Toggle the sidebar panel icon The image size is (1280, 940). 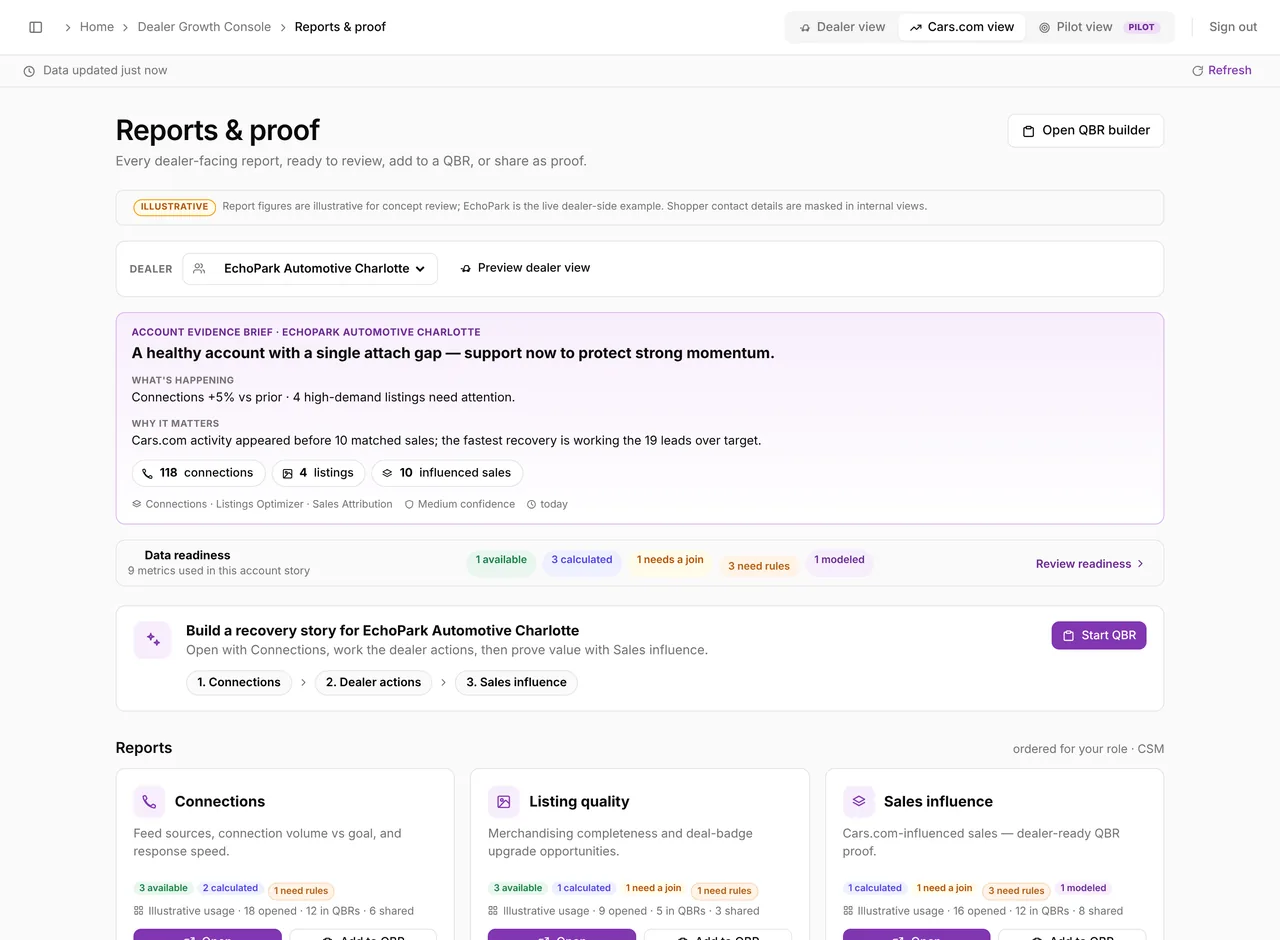coord(36,27)
